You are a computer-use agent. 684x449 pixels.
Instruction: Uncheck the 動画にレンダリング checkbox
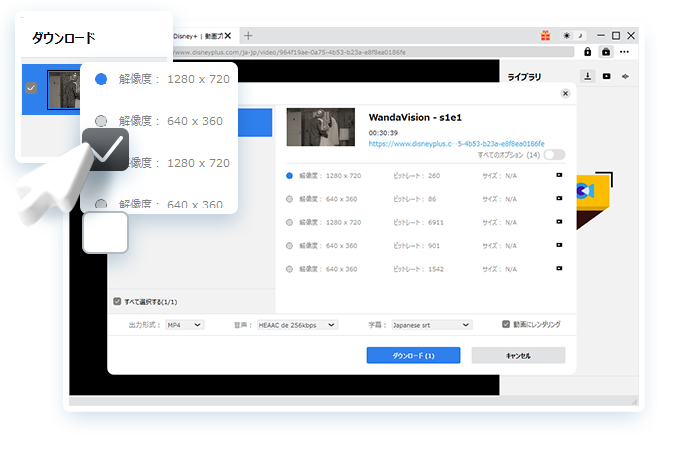coord(506,325)
